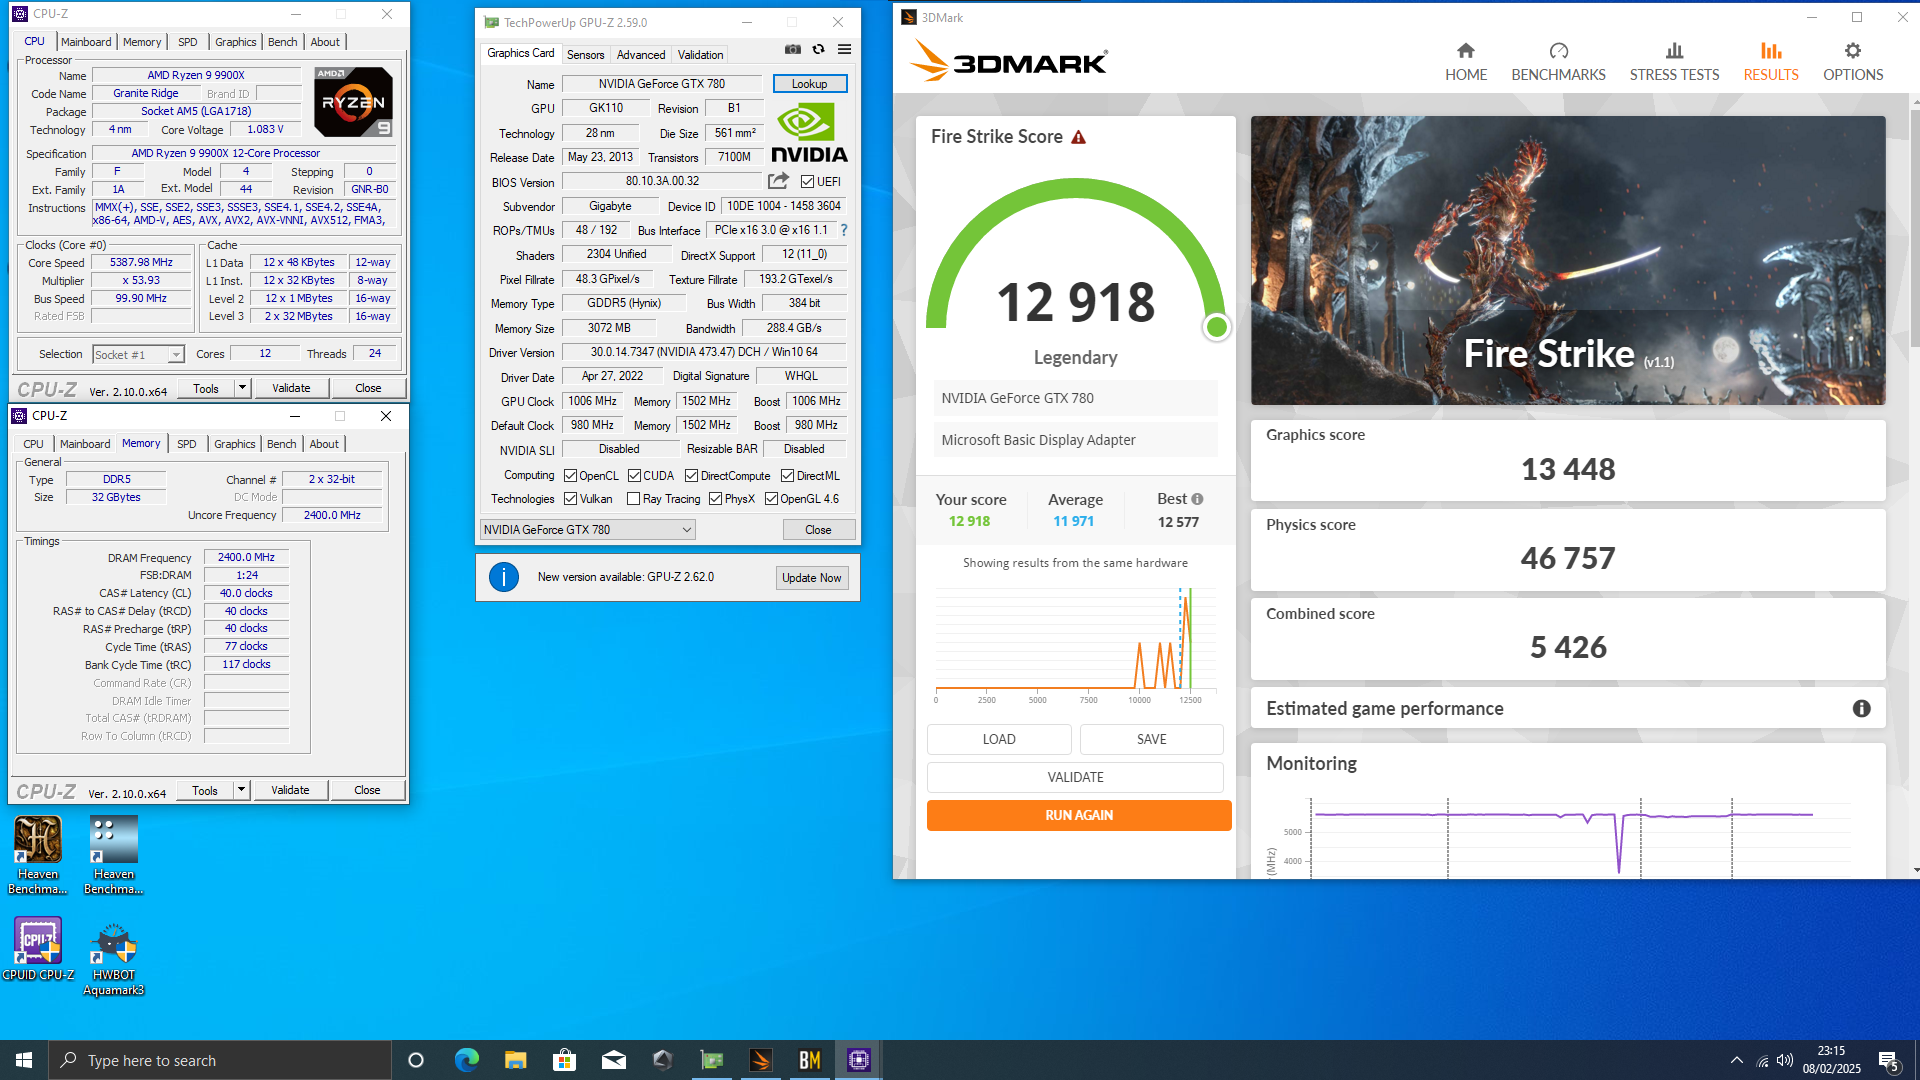The width and height of the screenshot is (1920, 1080).
Task: Click the VALIDATE button in 3DMark
Action: (x=1075, y=777)
